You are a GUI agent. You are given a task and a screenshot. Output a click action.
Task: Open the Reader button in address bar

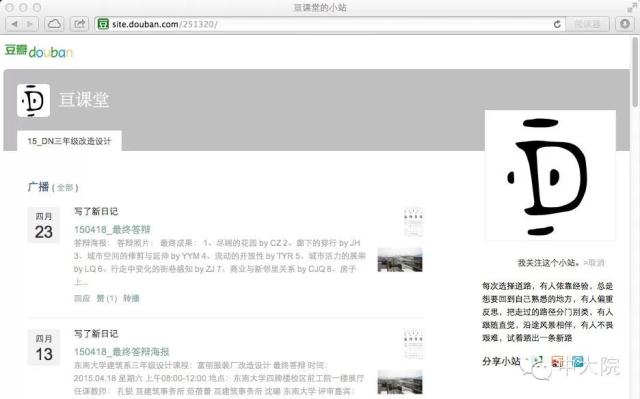coord(587,24)
